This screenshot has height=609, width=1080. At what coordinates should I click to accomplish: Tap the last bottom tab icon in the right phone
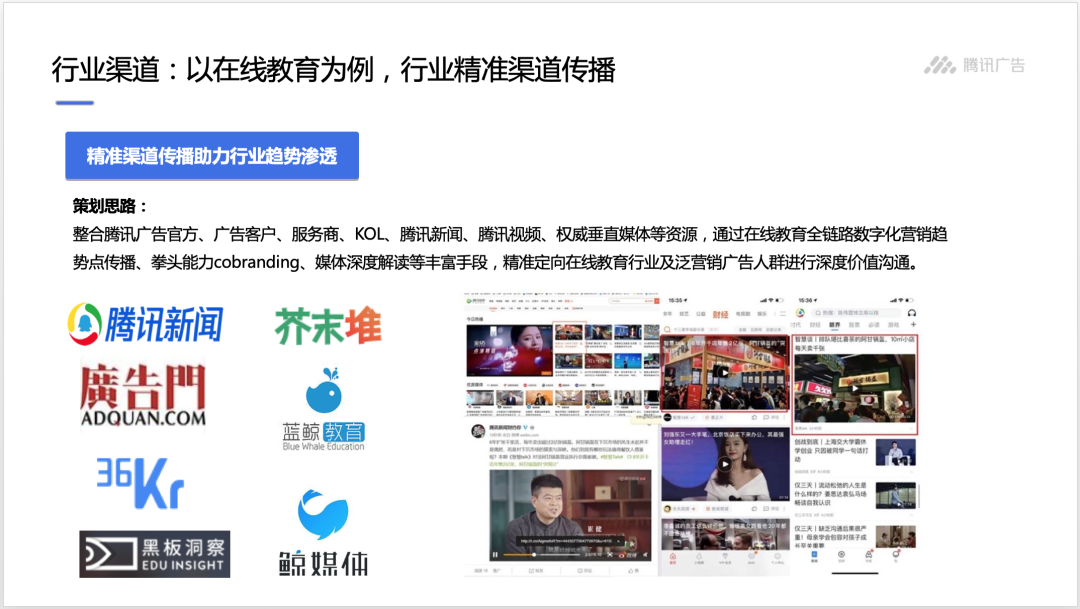pyautogui.click(x=896, y=556)
